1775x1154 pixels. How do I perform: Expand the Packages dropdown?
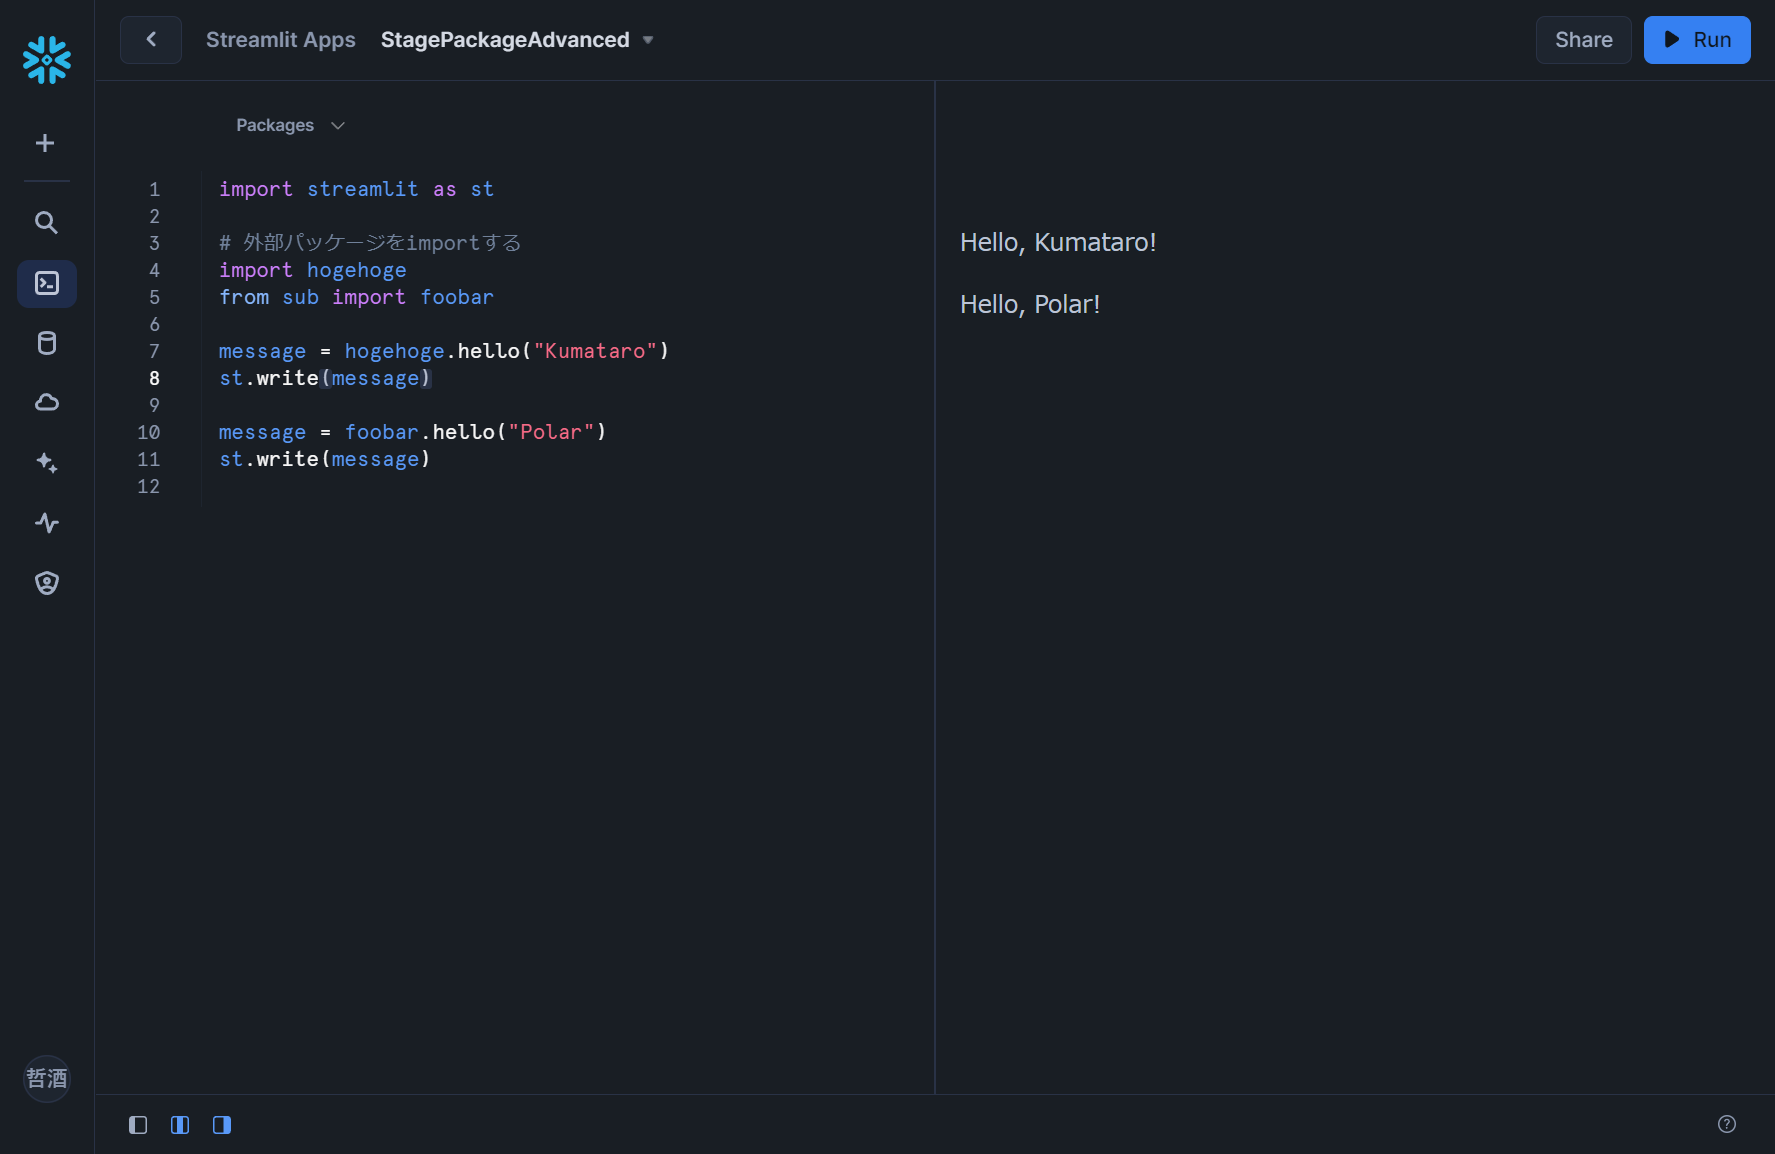coord(289,125)
